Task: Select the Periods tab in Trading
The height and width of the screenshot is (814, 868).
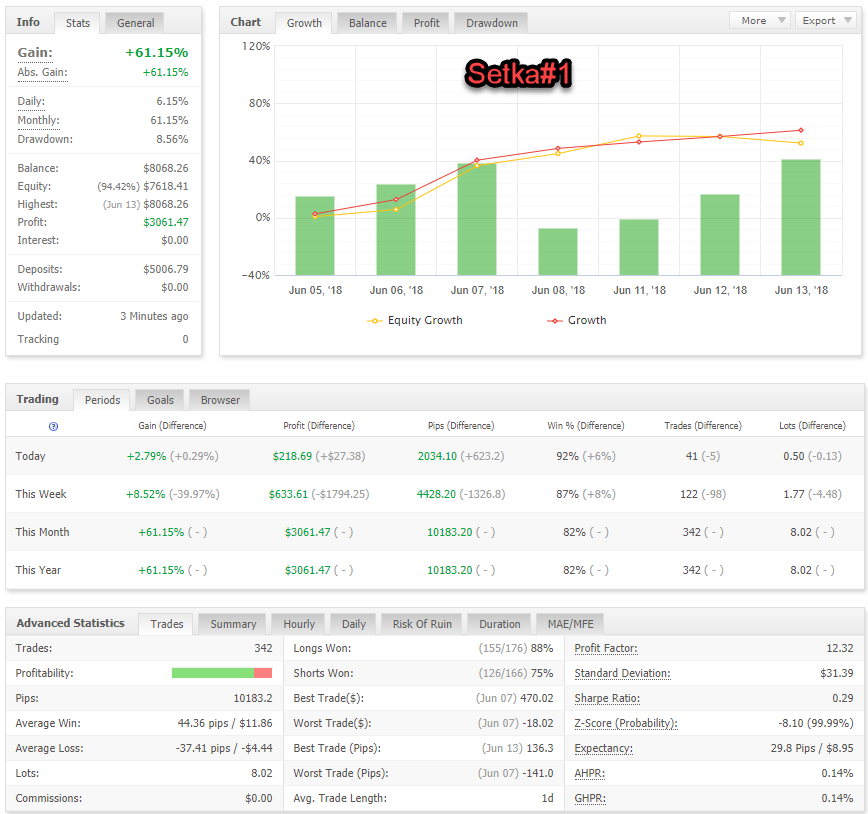Action: click(102, 400)
